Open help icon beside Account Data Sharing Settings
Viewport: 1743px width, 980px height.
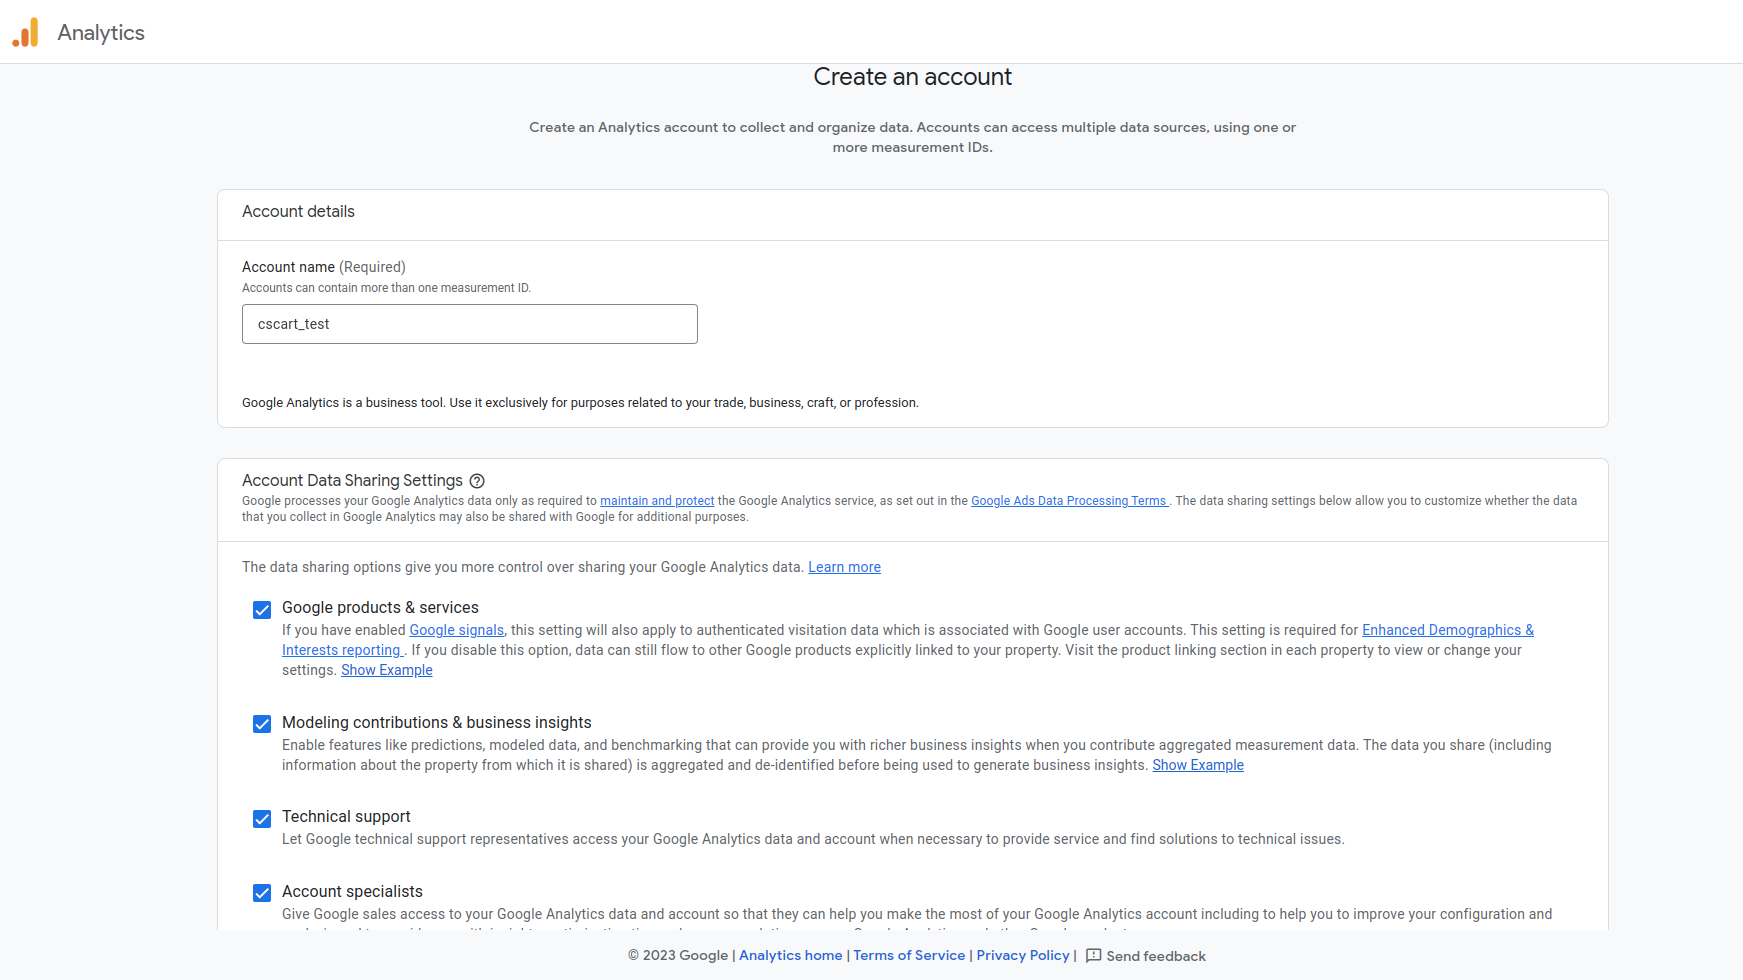pos(477,481)
